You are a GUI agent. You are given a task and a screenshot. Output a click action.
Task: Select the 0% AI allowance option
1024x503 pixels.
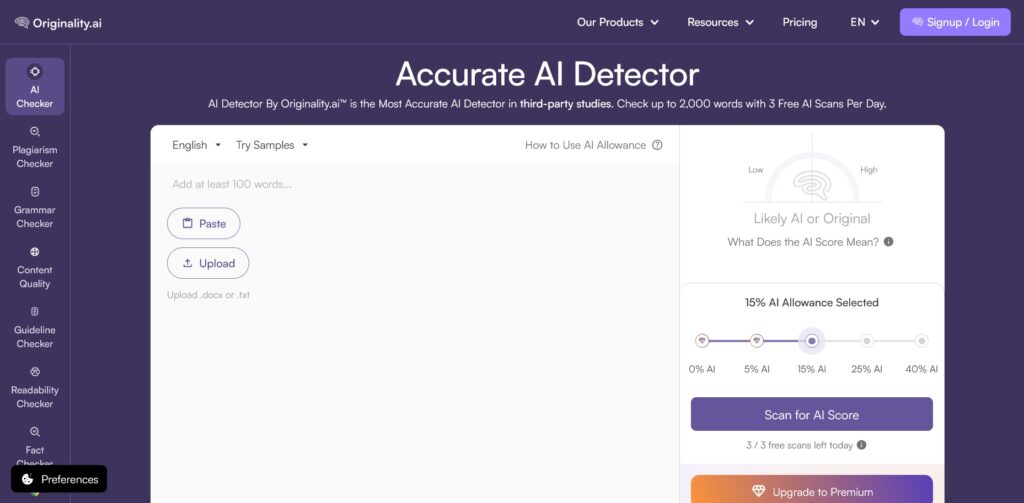point(702,341)
